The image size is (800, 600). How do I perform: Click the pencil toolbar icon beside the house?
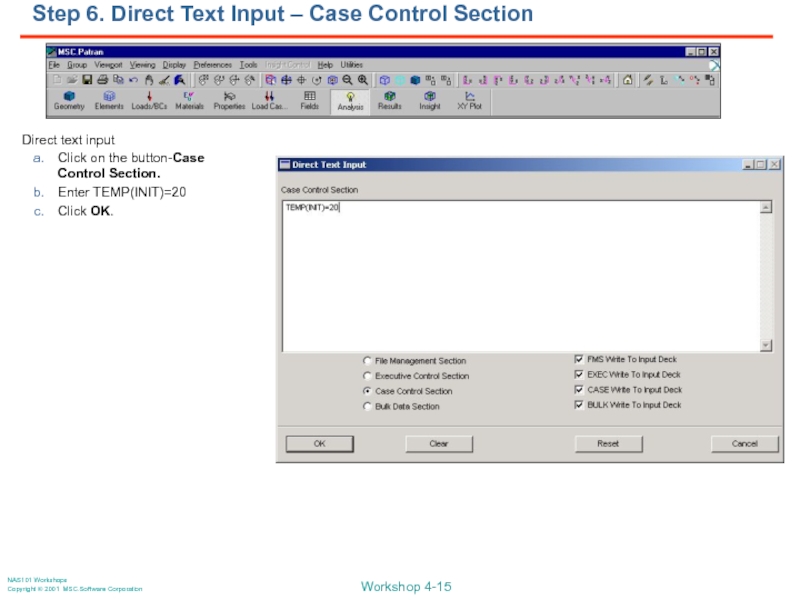tap(648, 80)
